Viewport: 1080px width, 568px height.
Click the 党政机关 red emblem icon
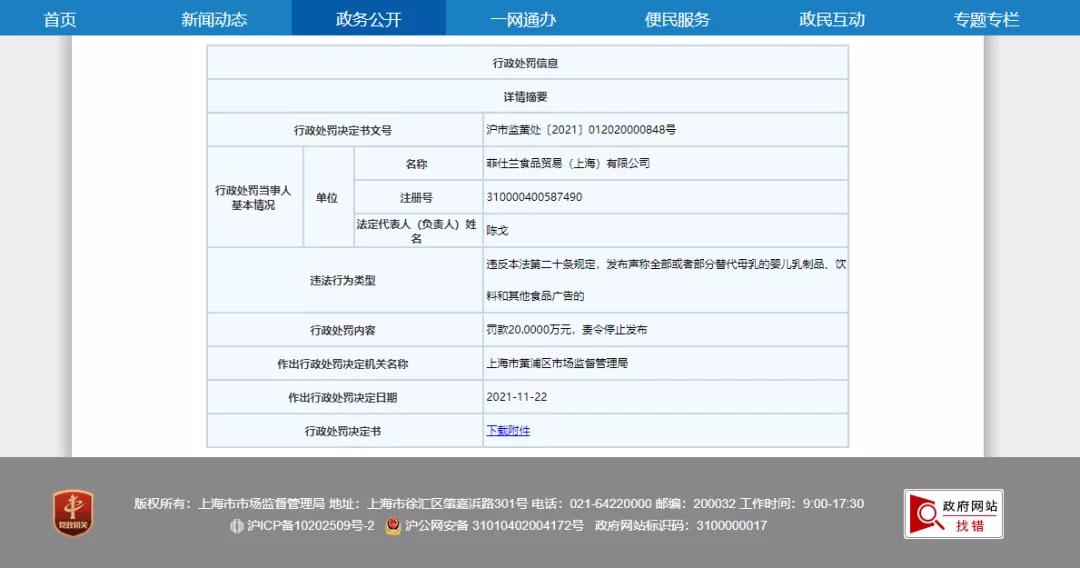click(x=73, y=513)
